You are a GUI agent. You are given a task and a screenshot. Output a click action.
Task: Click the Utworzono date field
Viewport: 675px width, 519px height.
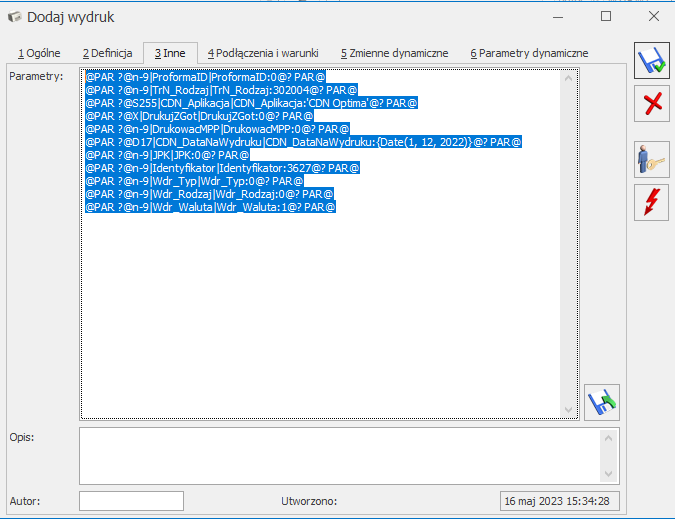(560, 501)
